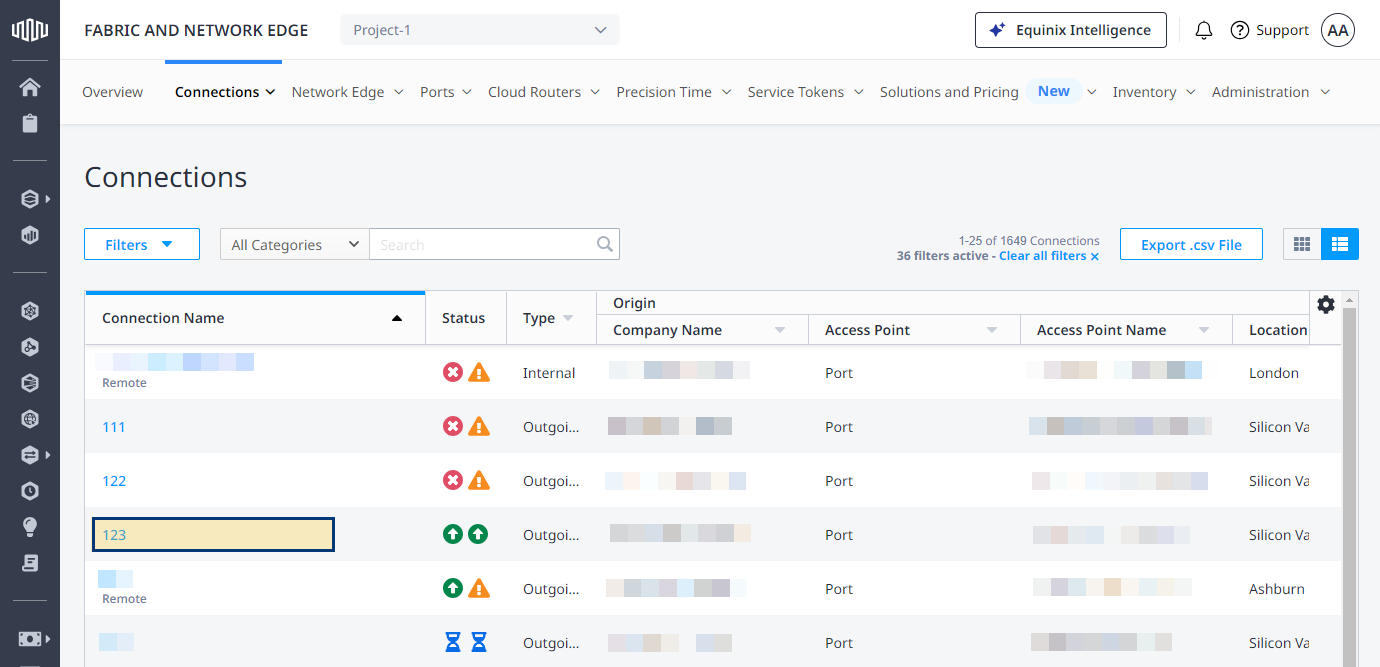The image size is (1380, 667).
Task: Click the red error icon in the London row
Action: coord(453,373)
